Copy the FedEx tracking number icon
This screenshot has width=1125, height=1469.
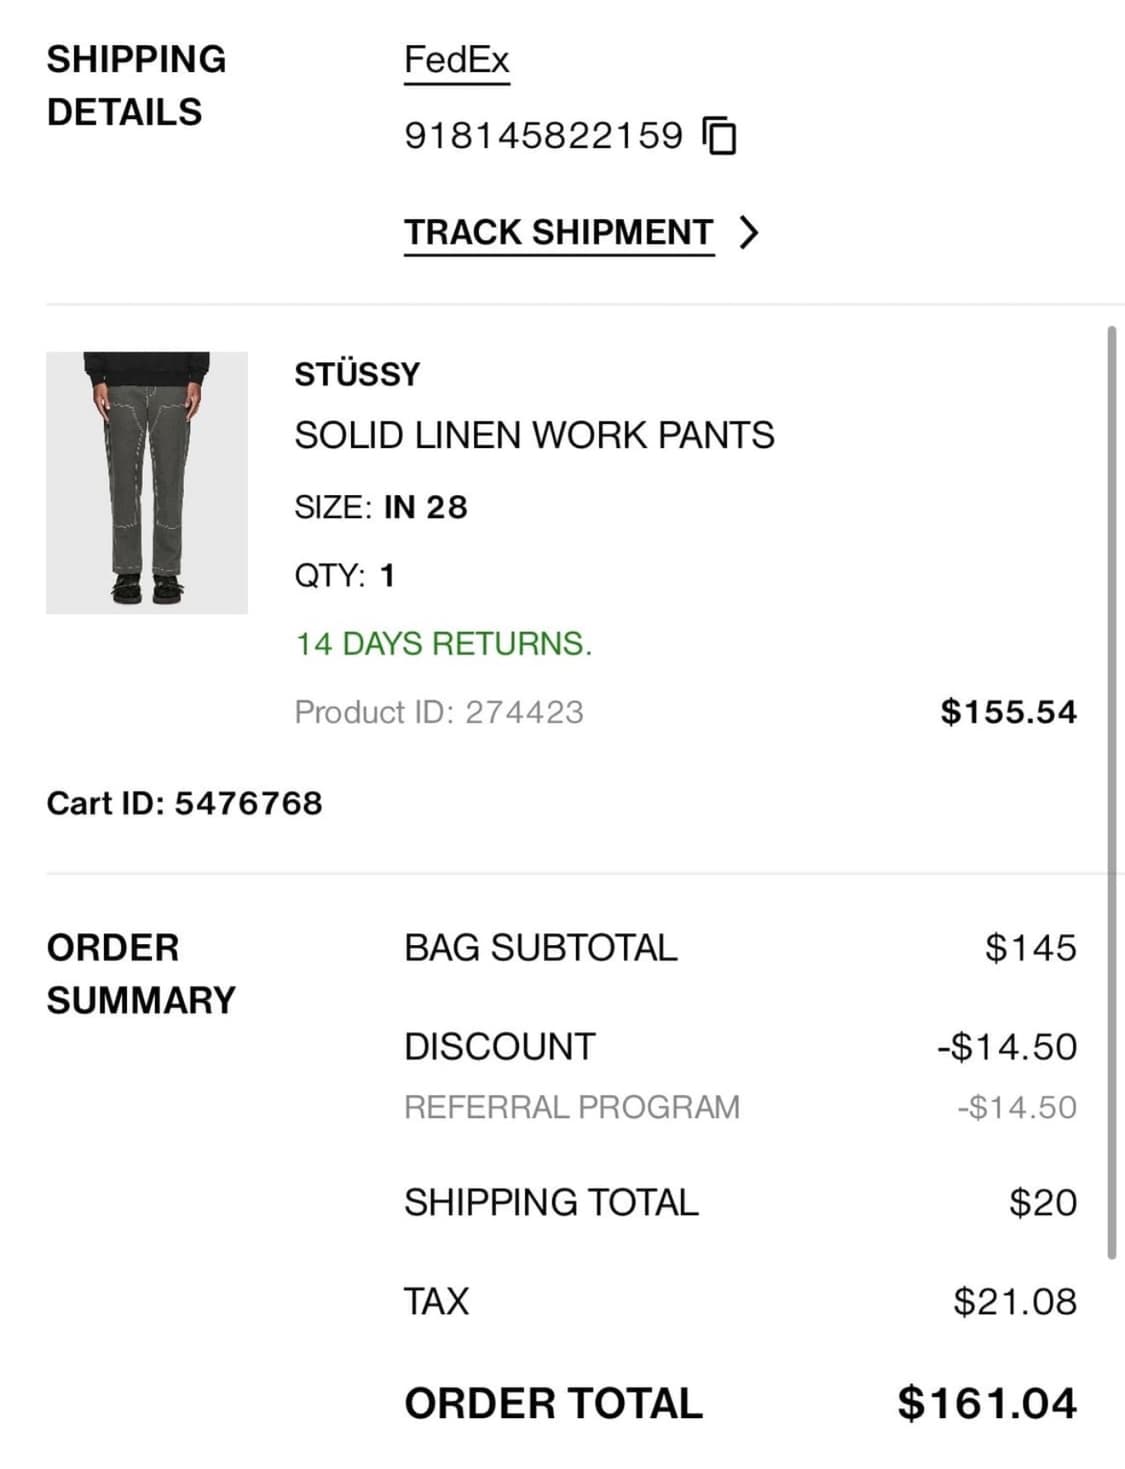click(720, 135)
